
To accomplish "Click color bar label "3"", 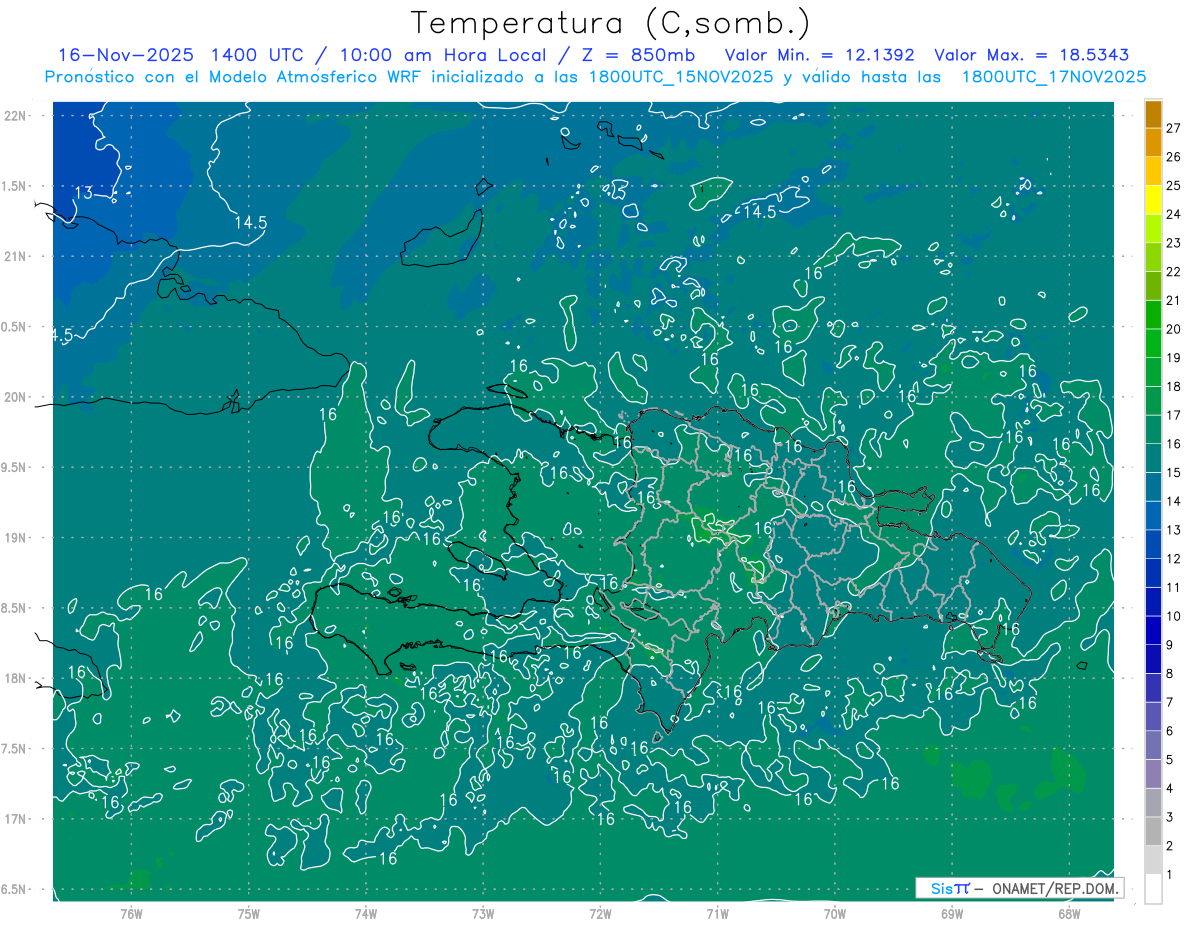I will [x=1169, y=817].
